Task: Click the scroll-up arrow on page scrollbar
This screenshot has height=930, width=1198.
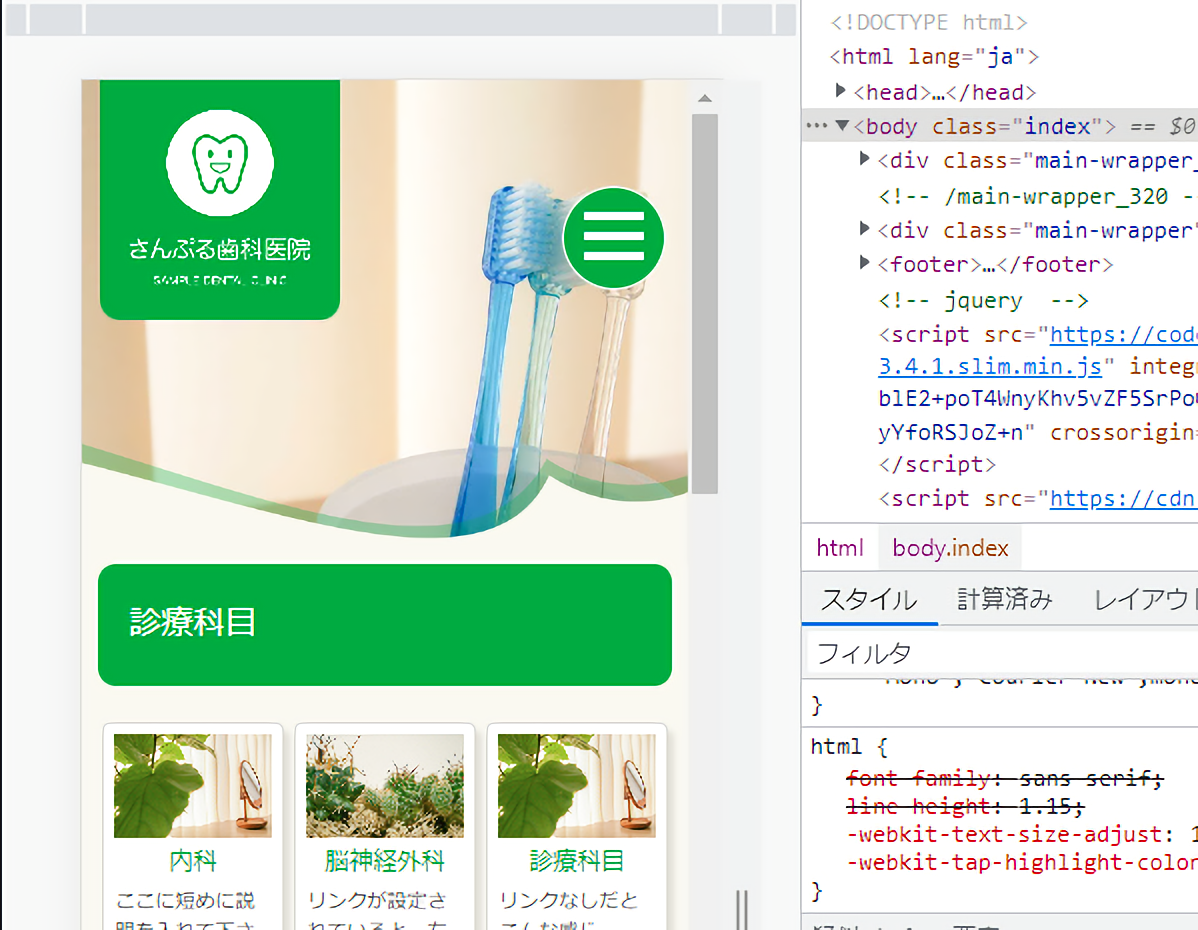Action: click(704, 98)
